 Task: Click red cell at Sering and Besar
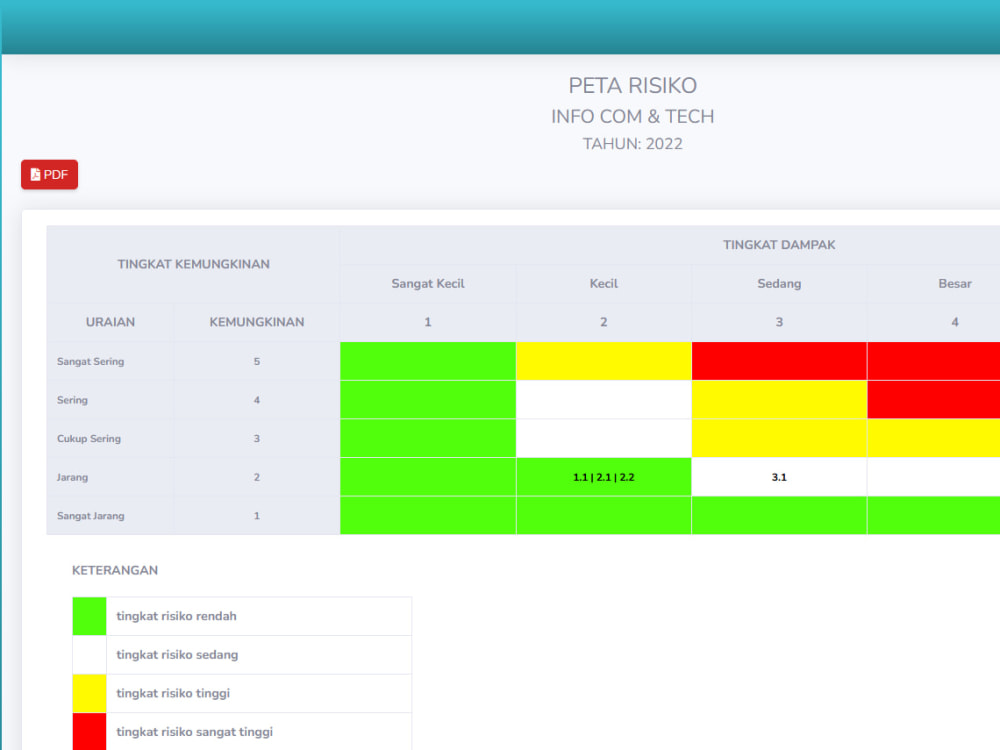pos(934,400)
